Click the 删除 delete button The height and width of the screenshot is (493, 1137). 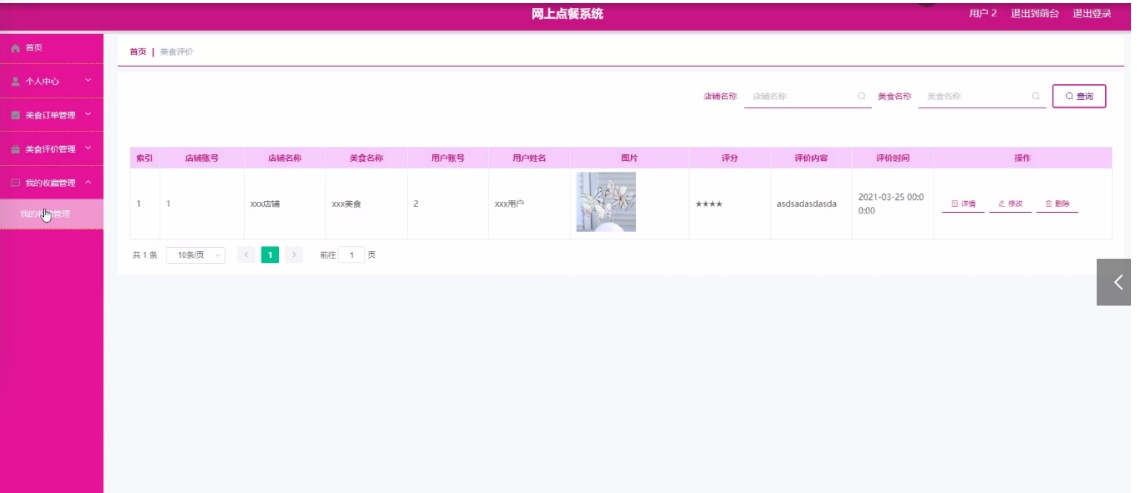pyautogui.click(x=1057, y=204)
